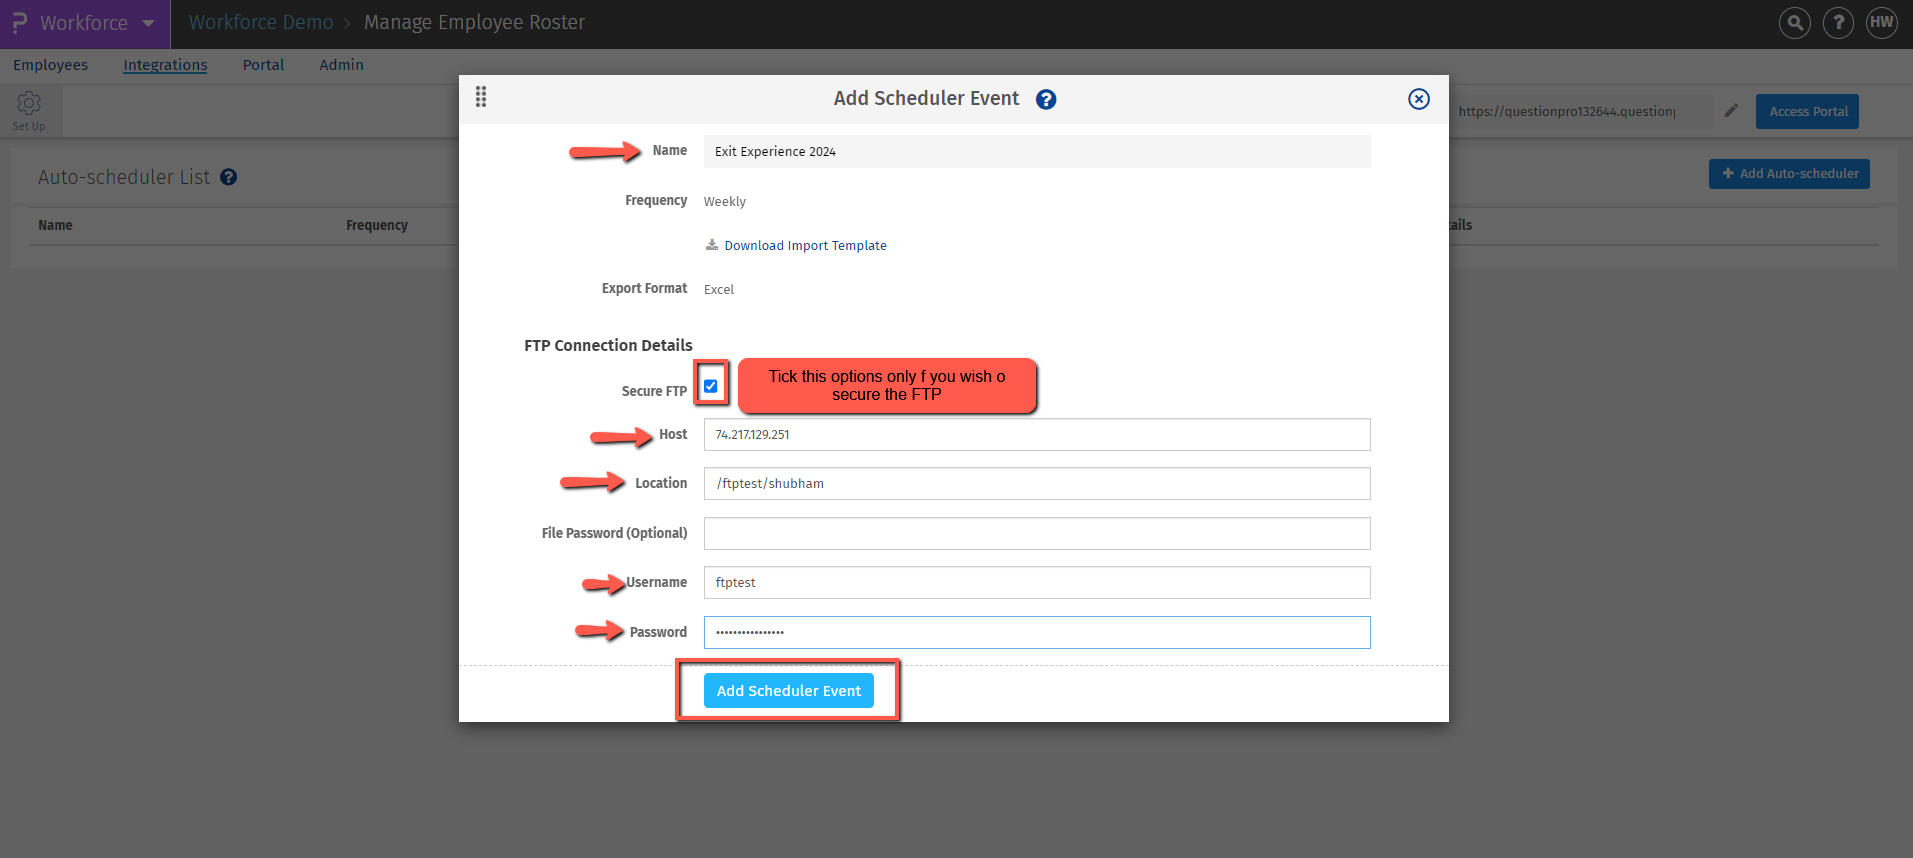The height and width of the screenshot is (858, 1913).
Task: Click the Username input field
Action: 1037,583
